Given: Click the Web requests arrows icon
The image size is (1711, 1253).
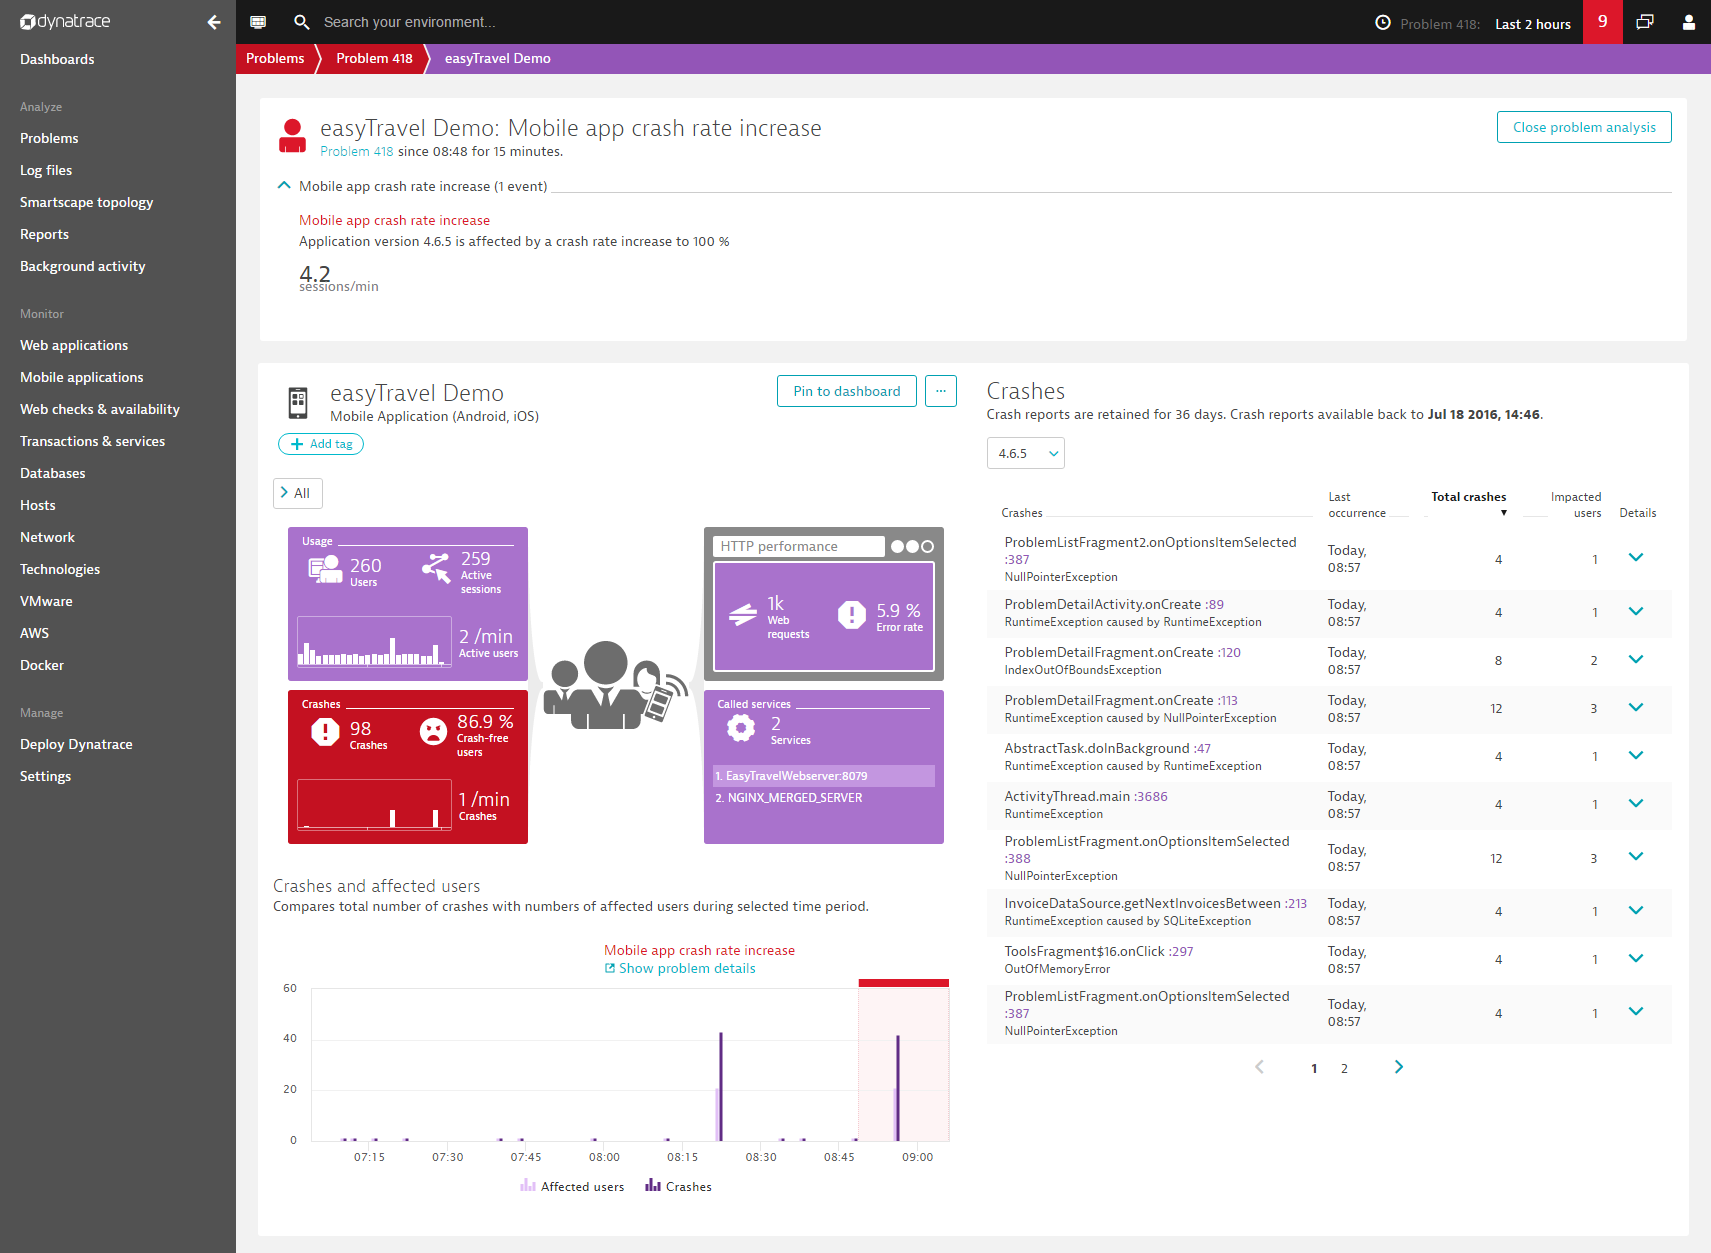Looking at the screenshot, I should 743,615.
